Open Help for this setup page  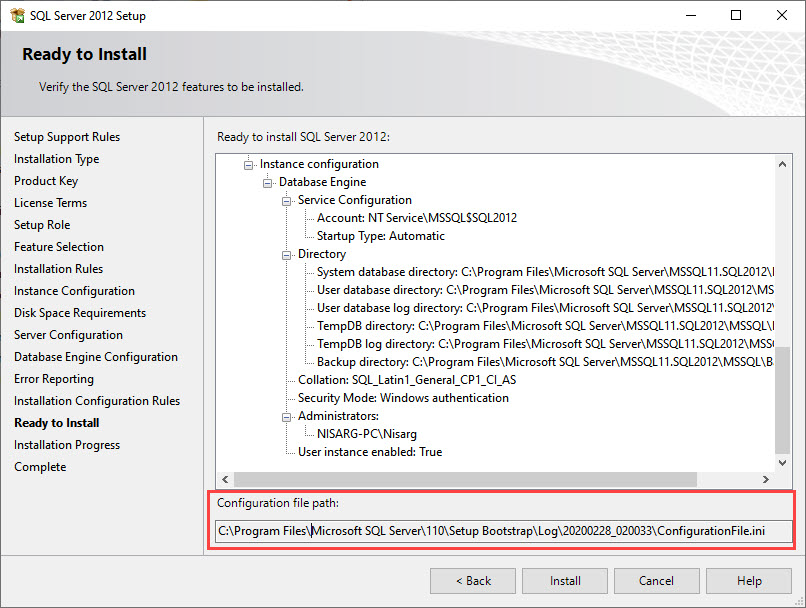coord(749,581)
